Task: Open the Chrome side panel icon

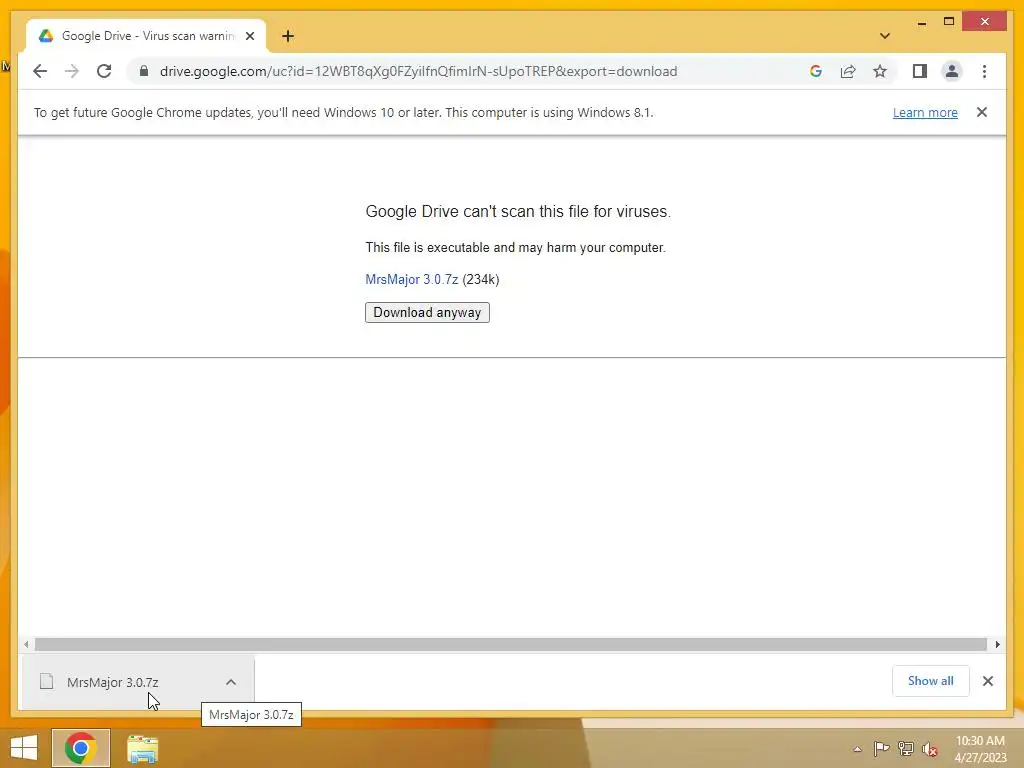Action: 920,71
